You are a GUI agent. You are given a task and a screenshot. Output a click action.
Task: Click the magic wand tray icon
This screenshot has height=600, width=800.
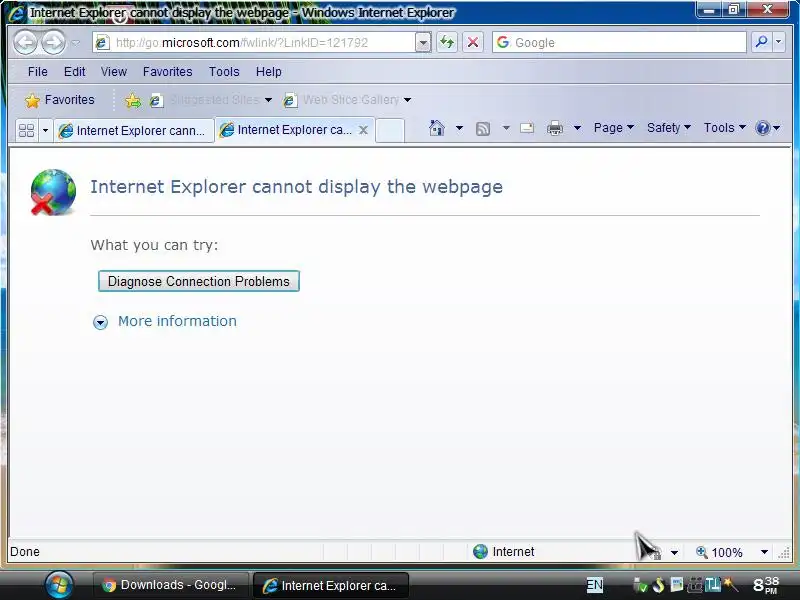(731, 584)
